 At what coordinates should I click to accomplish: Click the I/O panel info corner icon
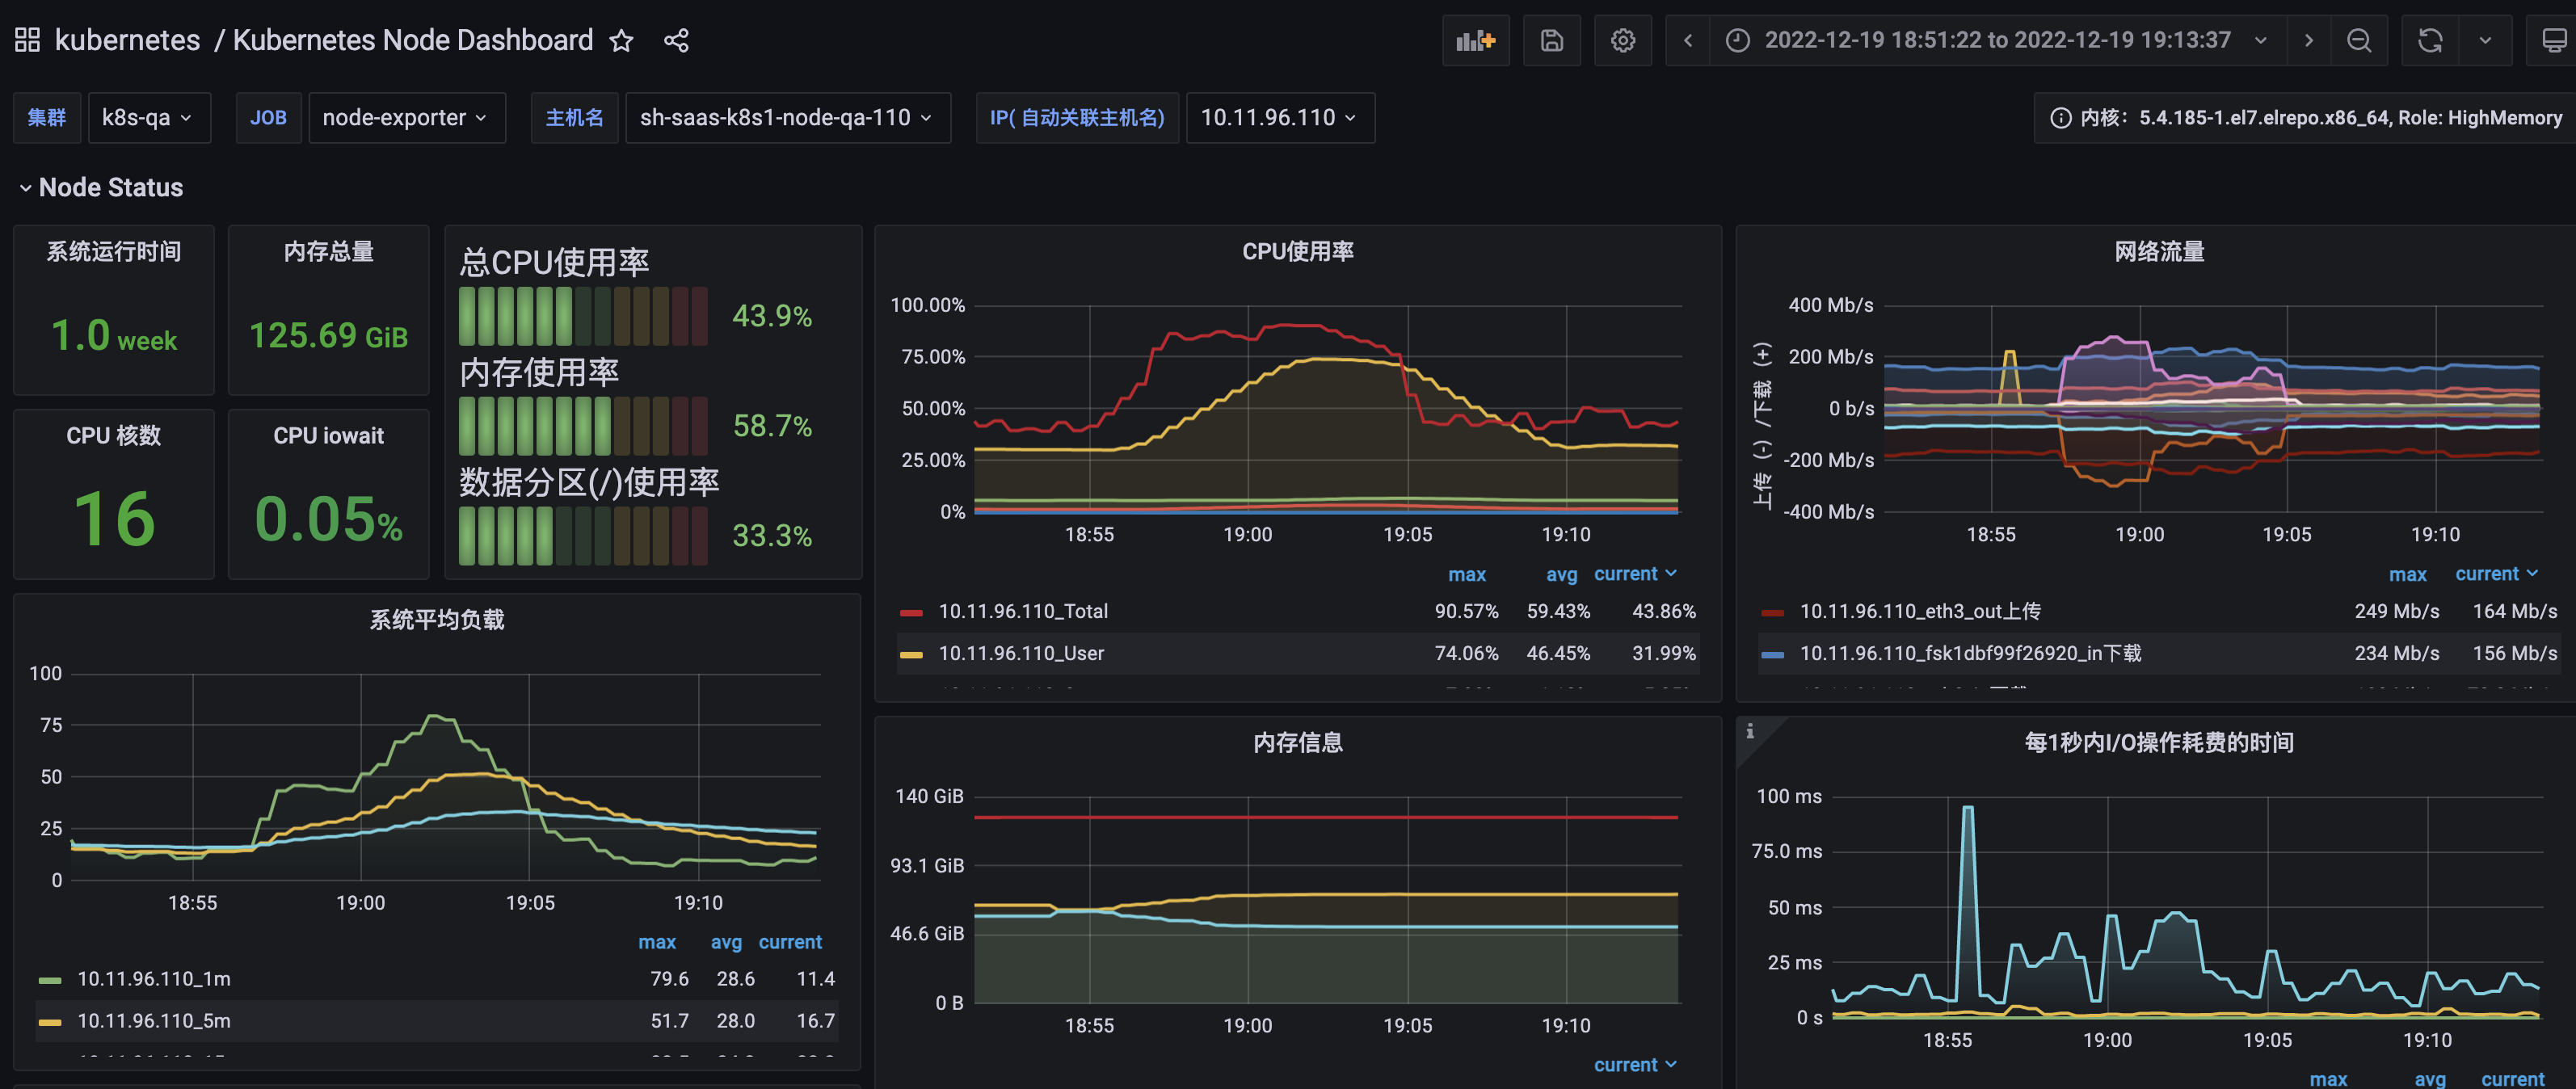point(1750,731)
